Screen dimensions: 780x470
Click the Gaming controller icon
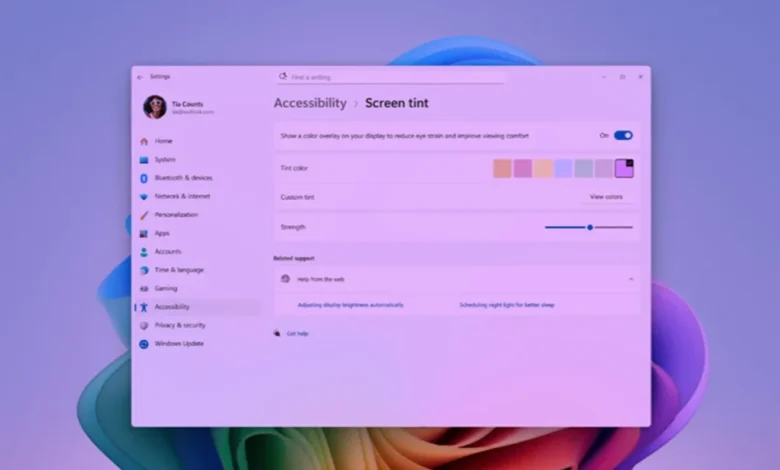(x=144, y=288)
